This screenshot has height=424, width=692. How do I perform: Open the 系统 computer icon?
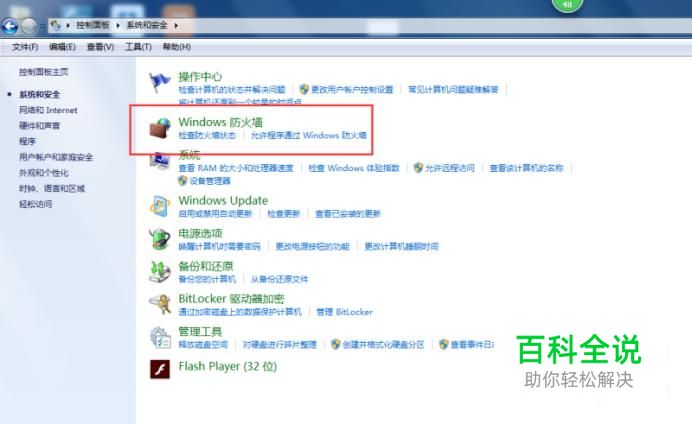coord(159,161)
